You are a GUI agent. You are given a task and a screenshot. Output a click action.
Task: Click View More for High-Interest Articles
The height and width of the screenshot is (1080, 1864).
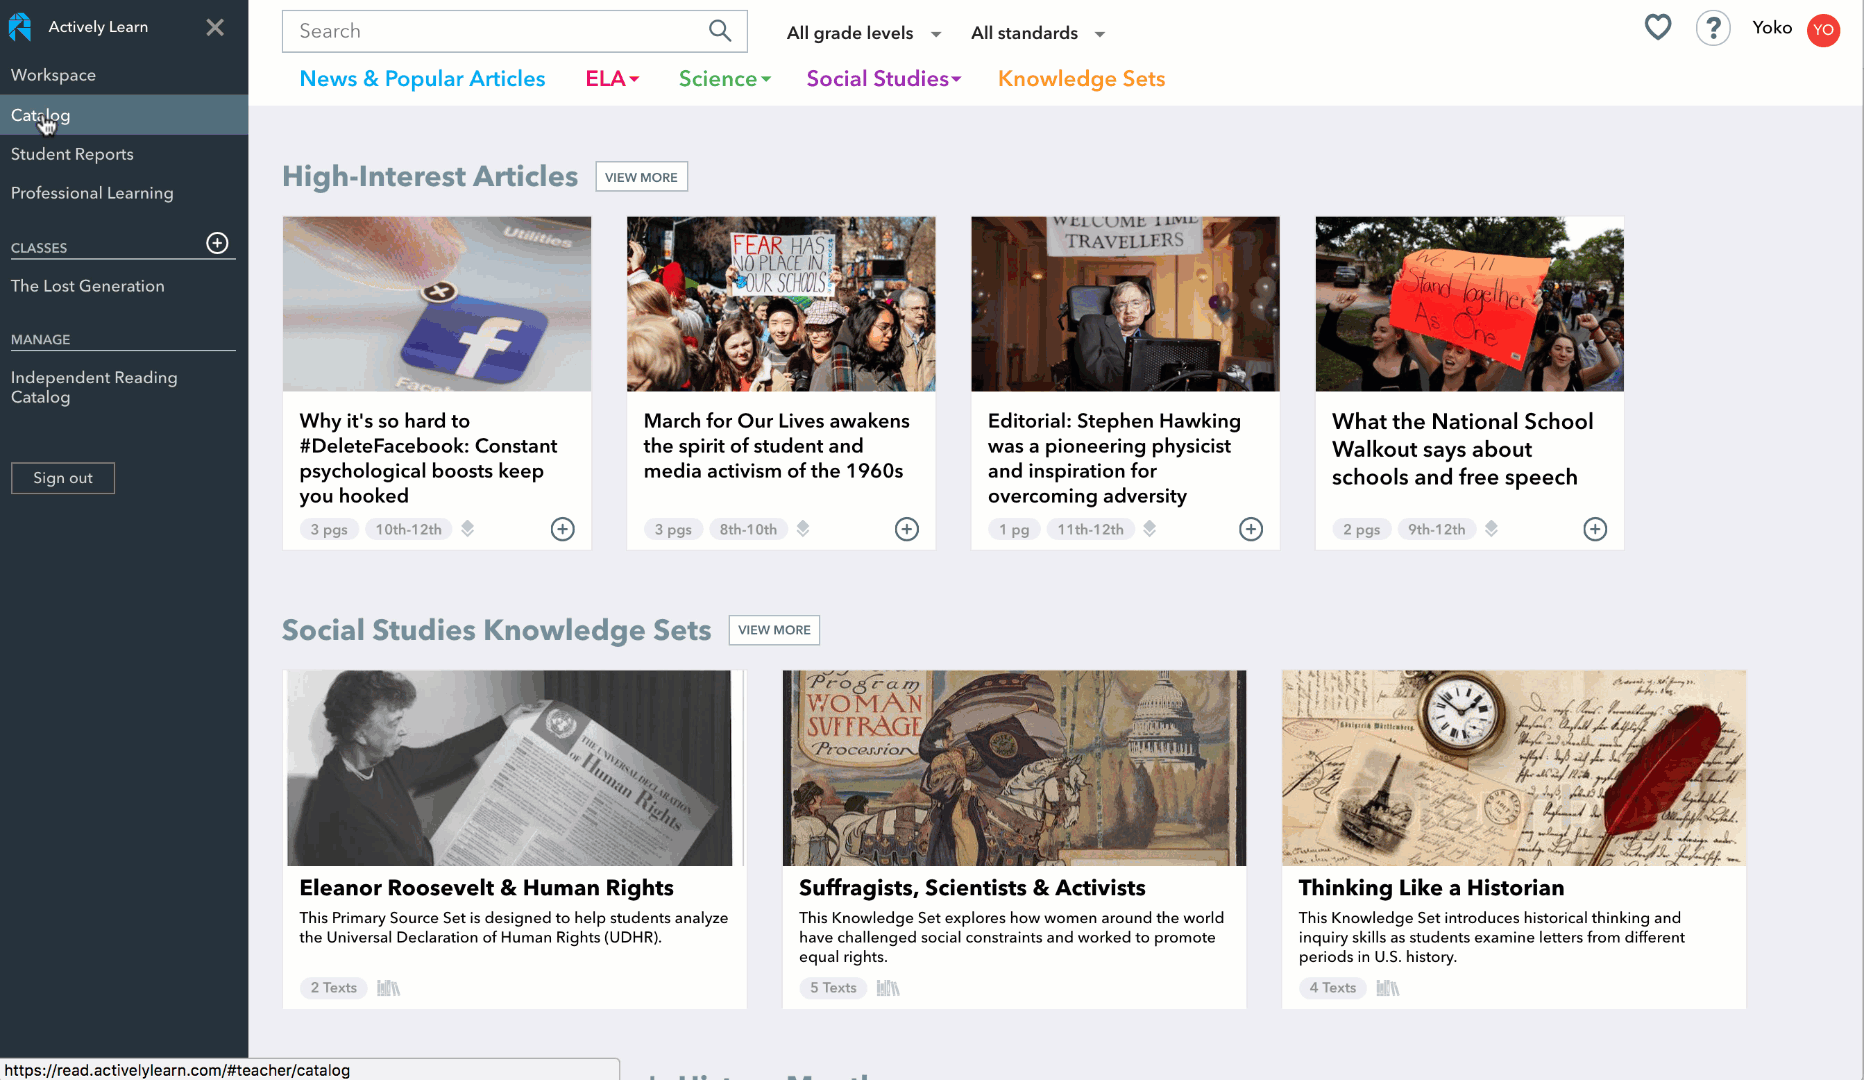(x=641, y=177)
